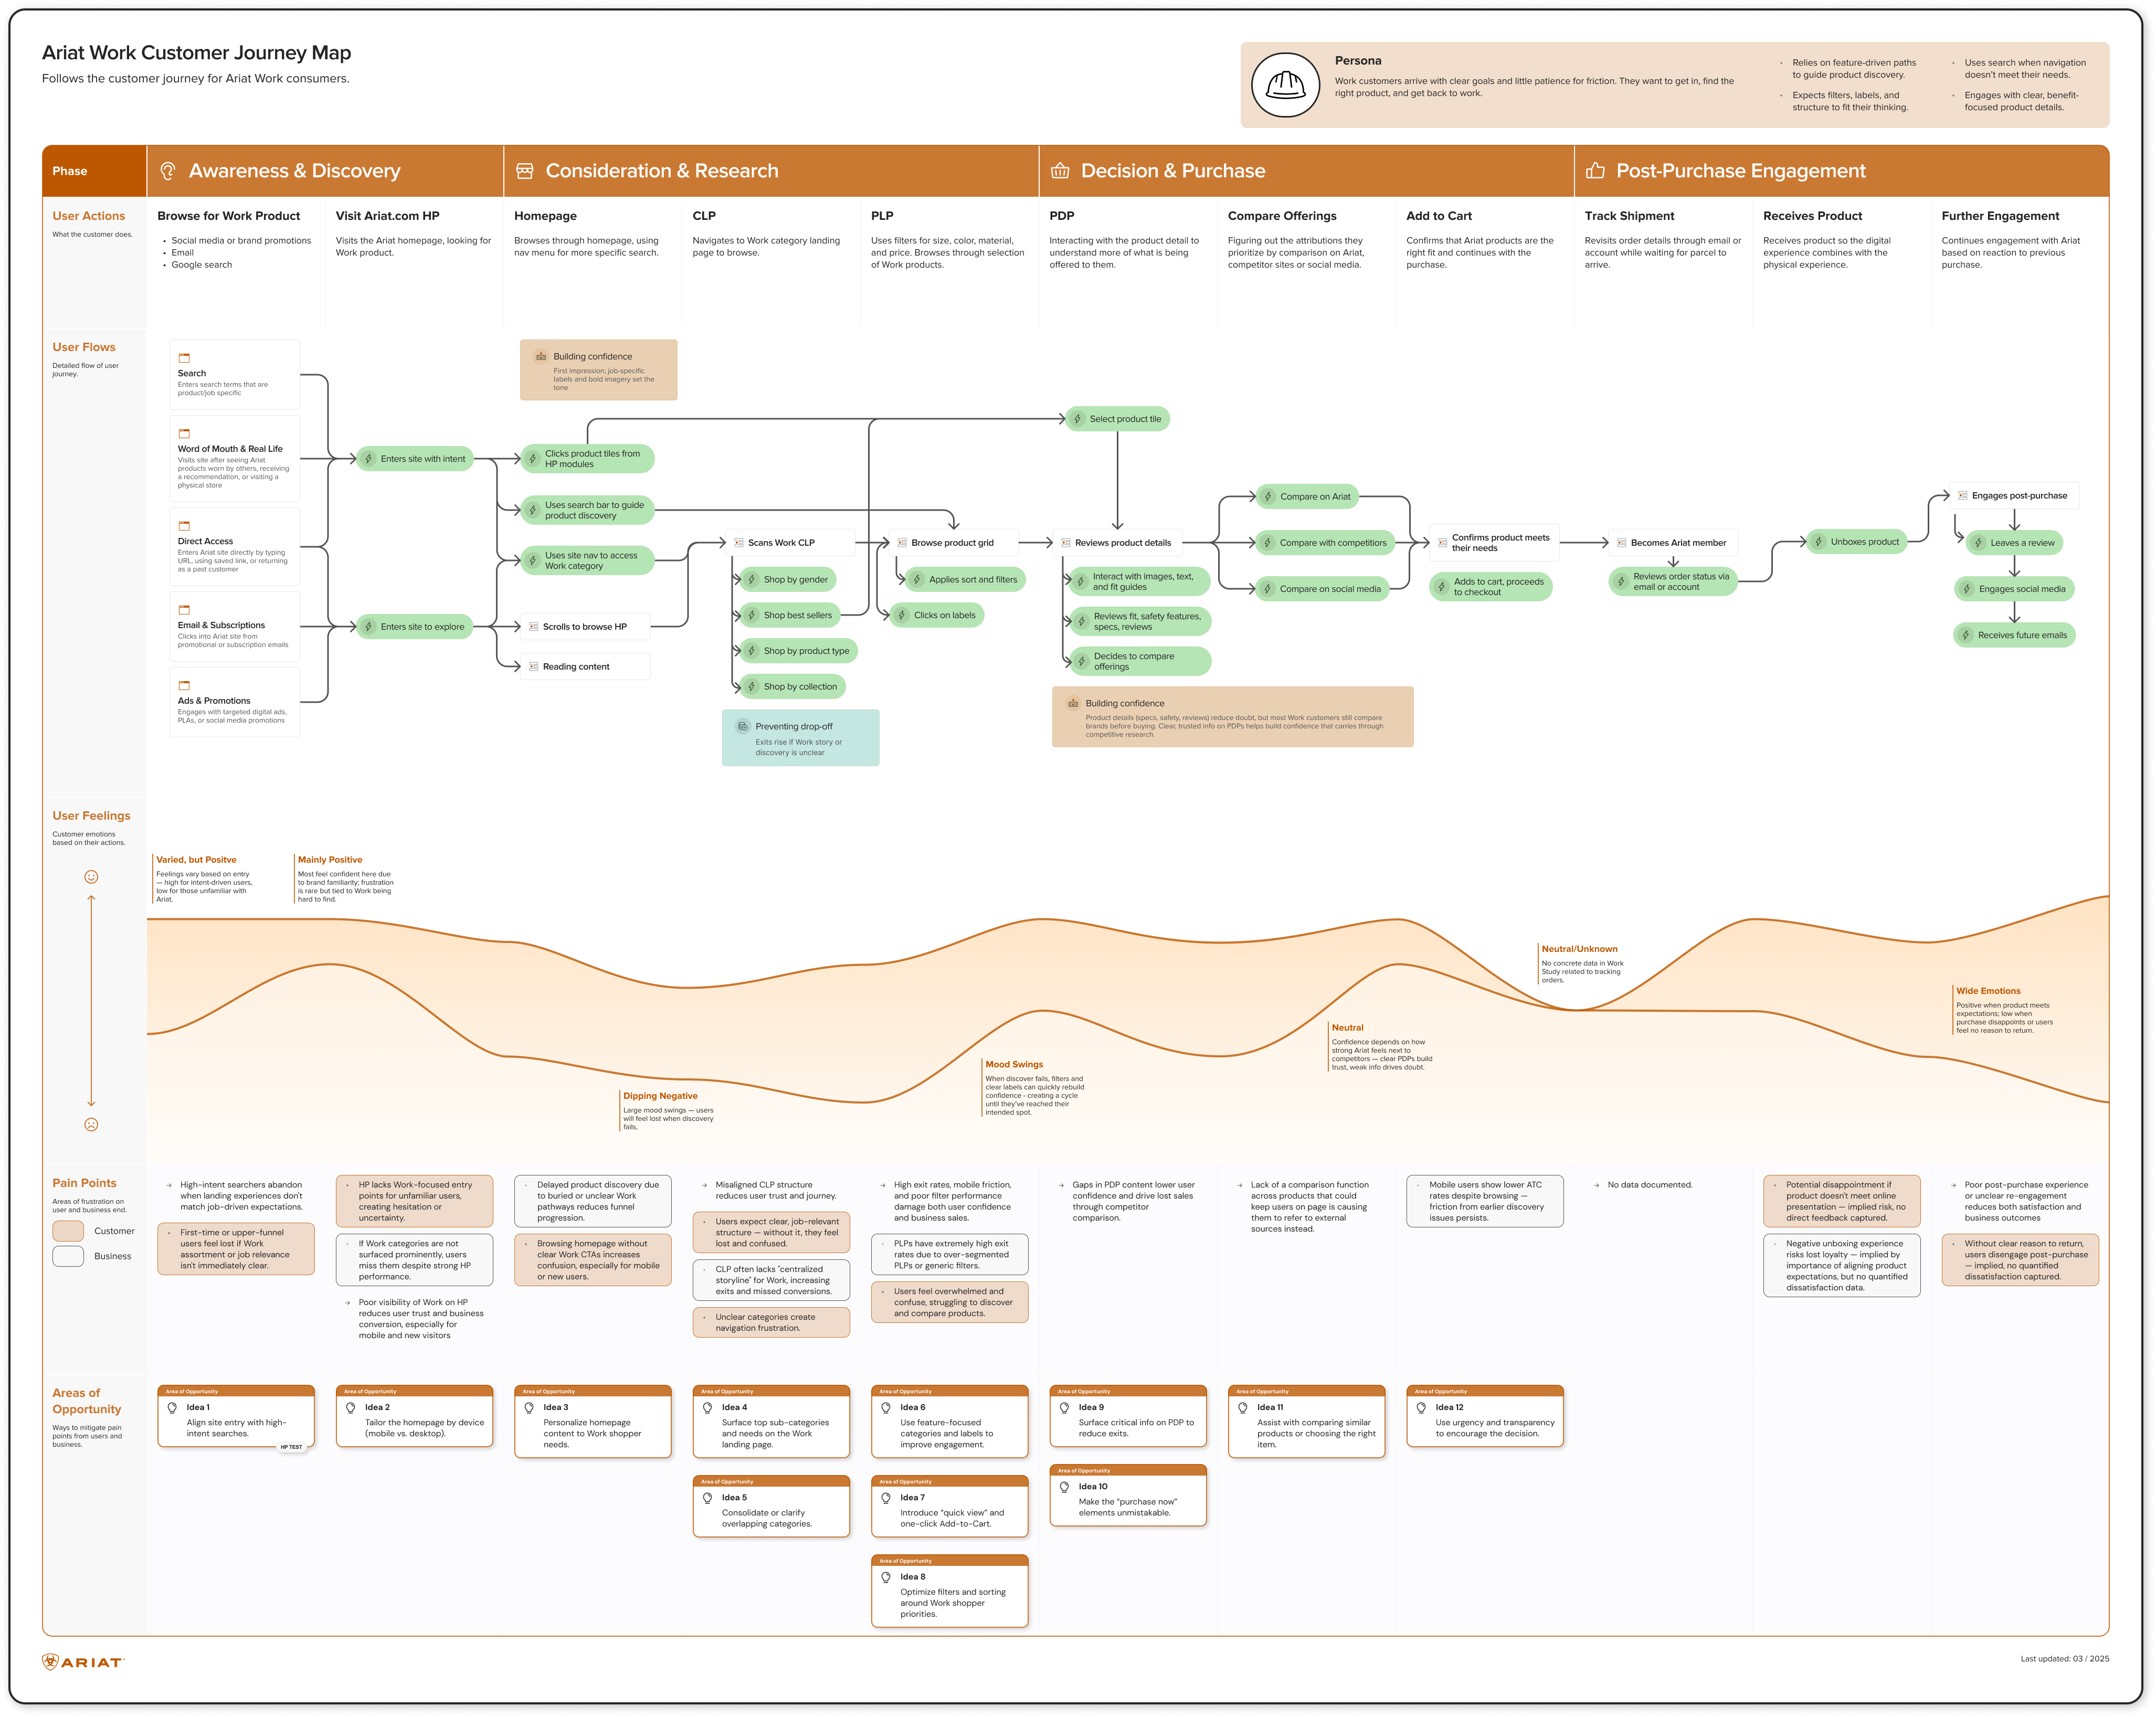Select the Decision & Purchase phase header
This screenshot has width=2156, height=1717.
1306,171
